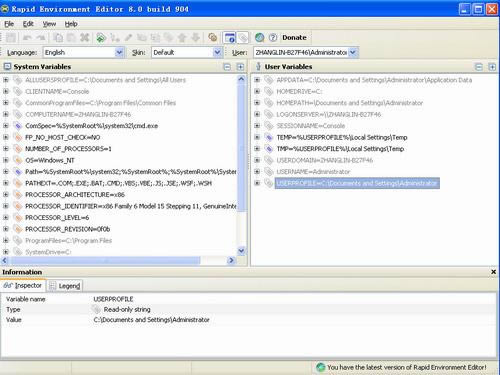Switch to the Legend tab

65,286
